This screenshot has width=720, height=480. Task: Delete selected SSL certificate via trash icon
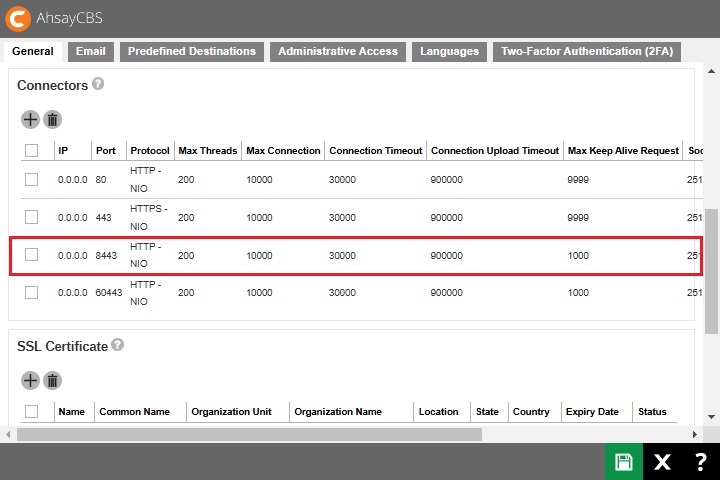(53, 380)
